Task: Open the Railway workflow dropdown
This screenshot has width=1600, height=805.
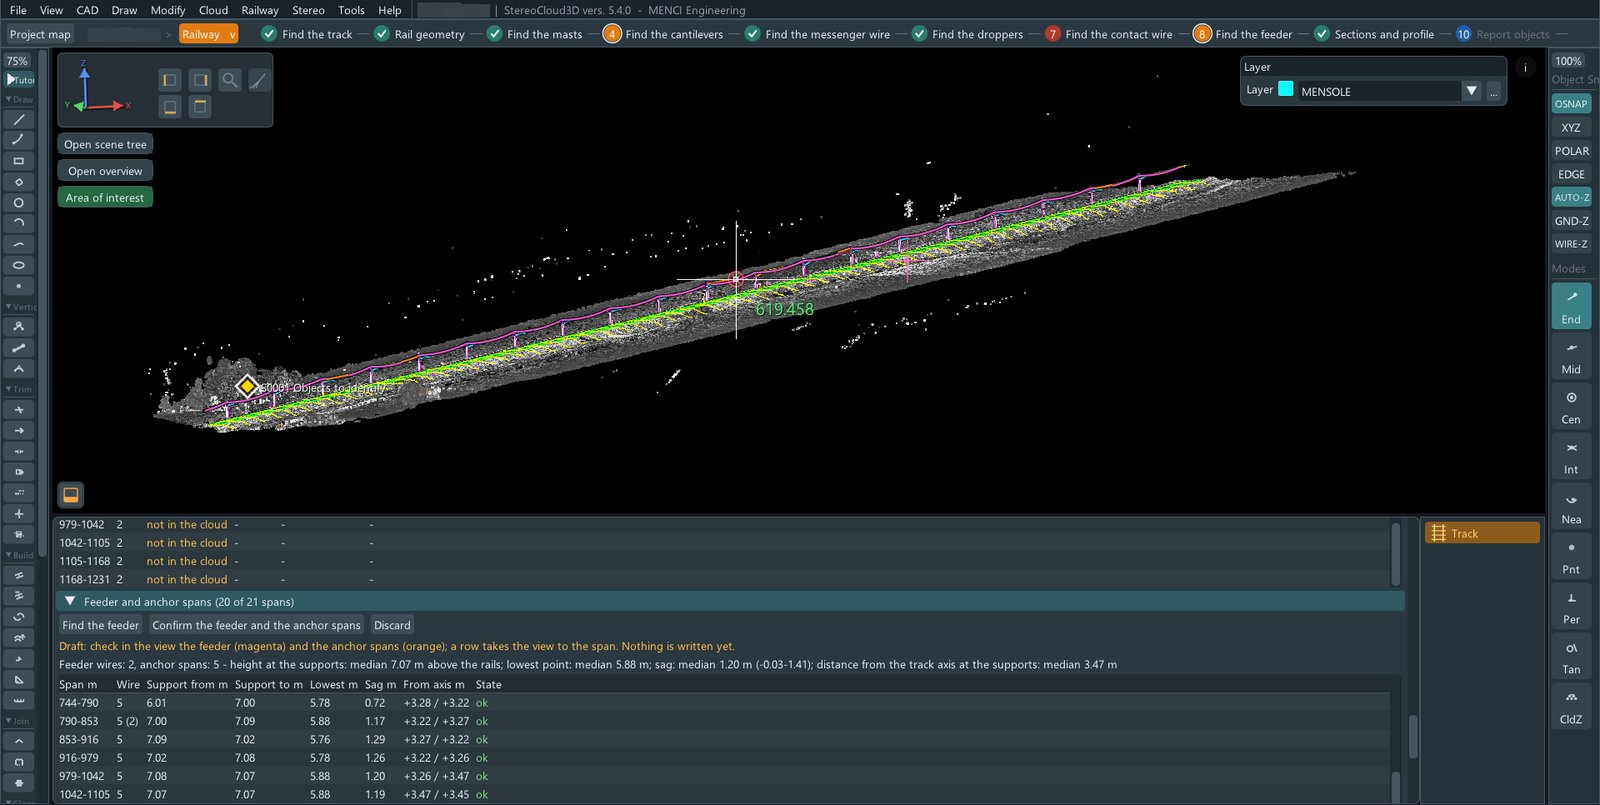Action: click(209, 34)
